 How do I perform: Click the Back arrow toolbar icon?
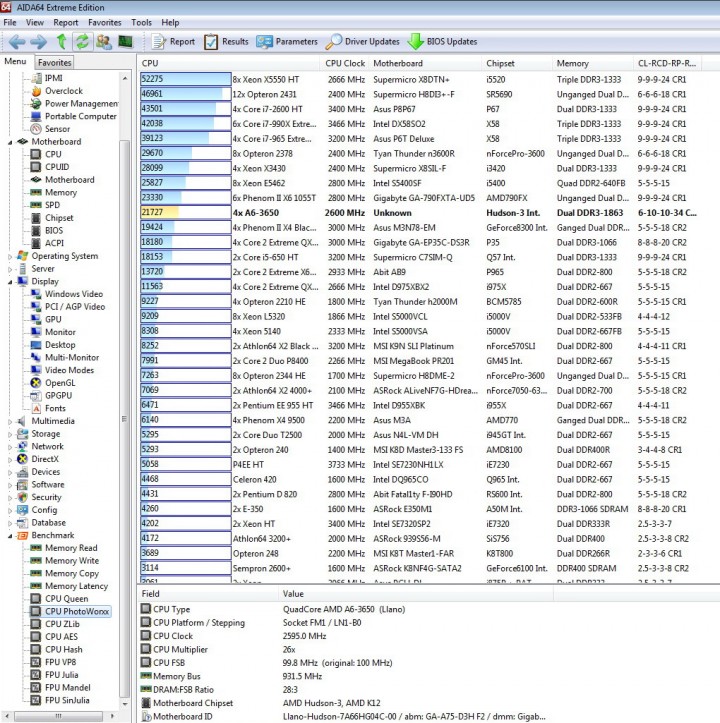pos(17,42)
